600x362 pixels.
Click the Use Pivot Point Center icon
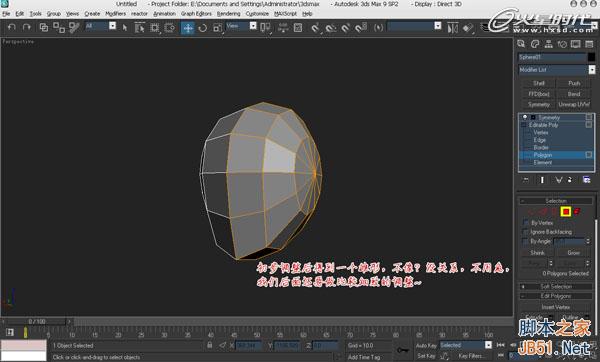click(265, 28)
